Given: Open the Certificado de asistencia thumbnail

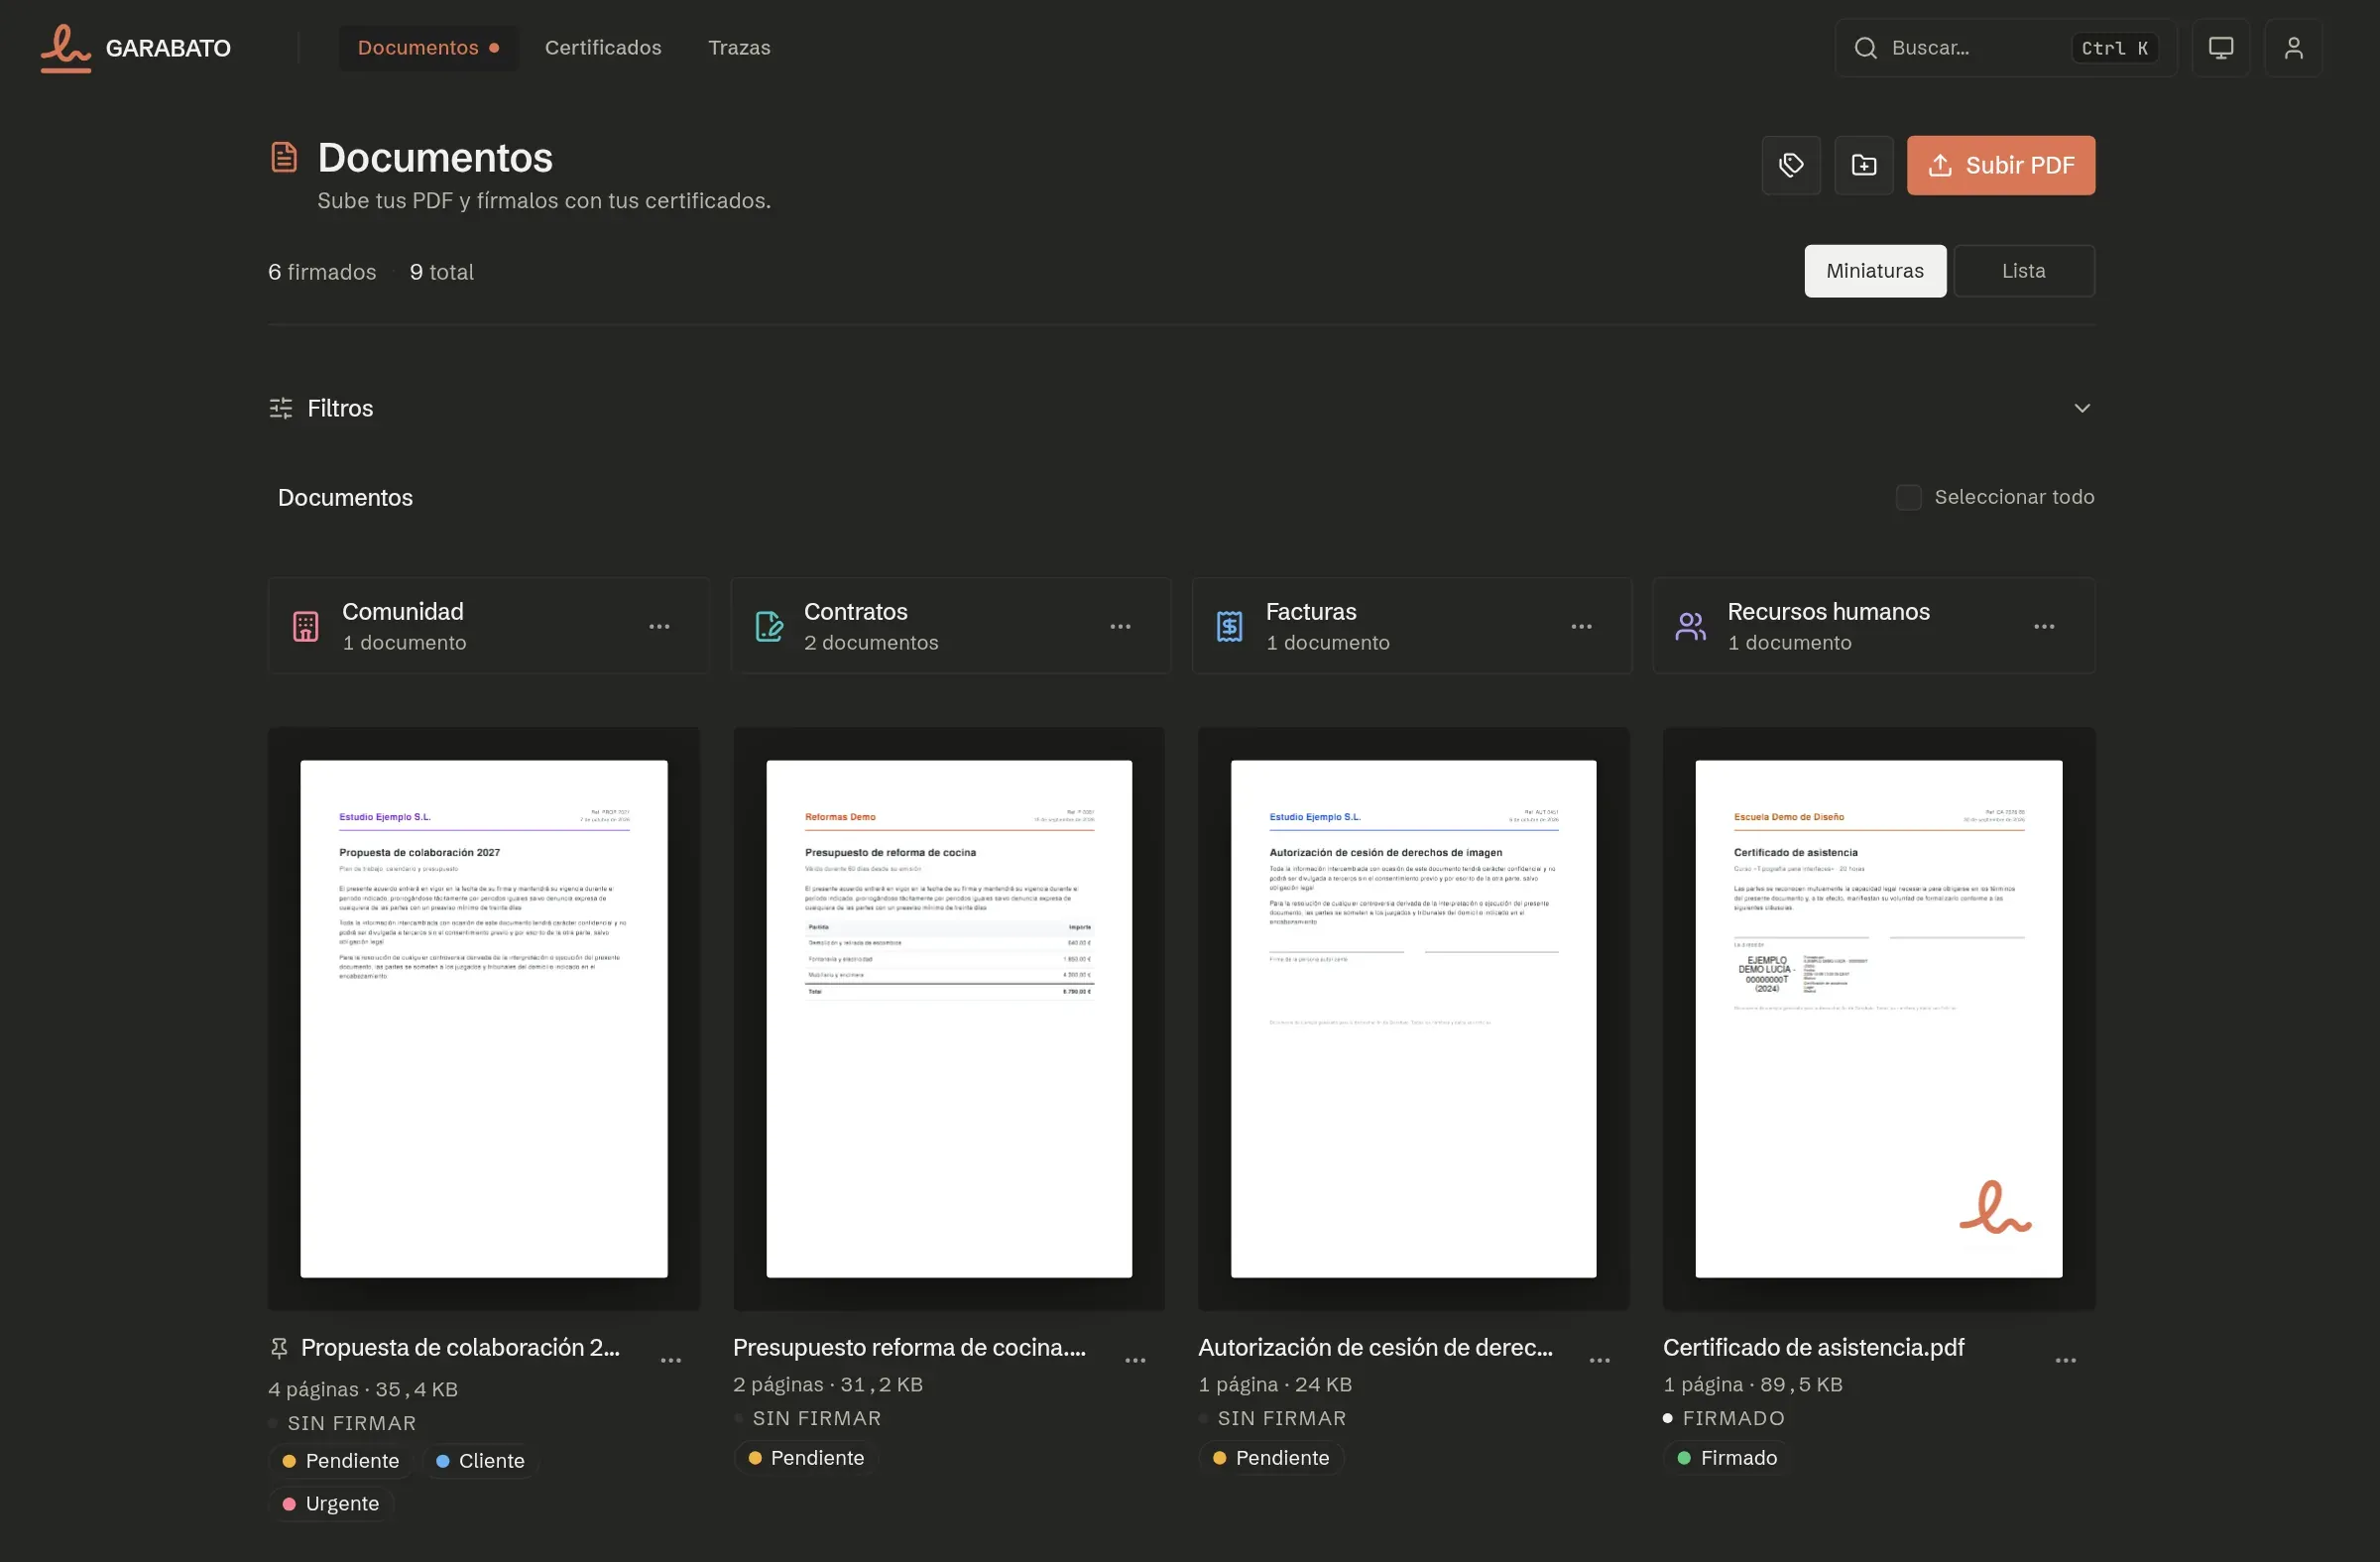Looking at the screenshot, I should coord(1879,1019).
